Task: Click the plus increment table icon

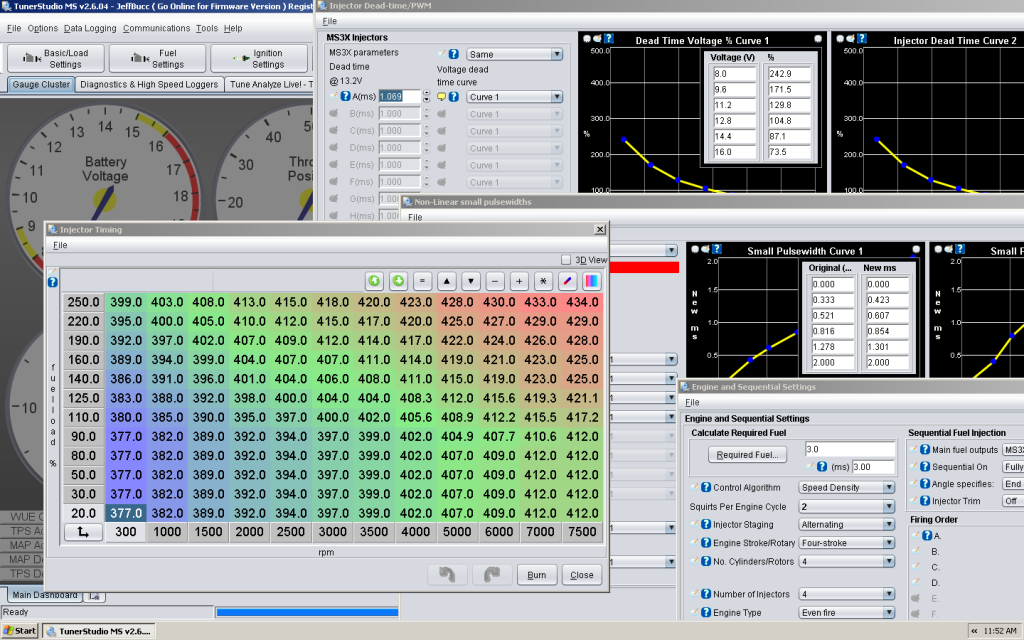Action: pos(519,281)
